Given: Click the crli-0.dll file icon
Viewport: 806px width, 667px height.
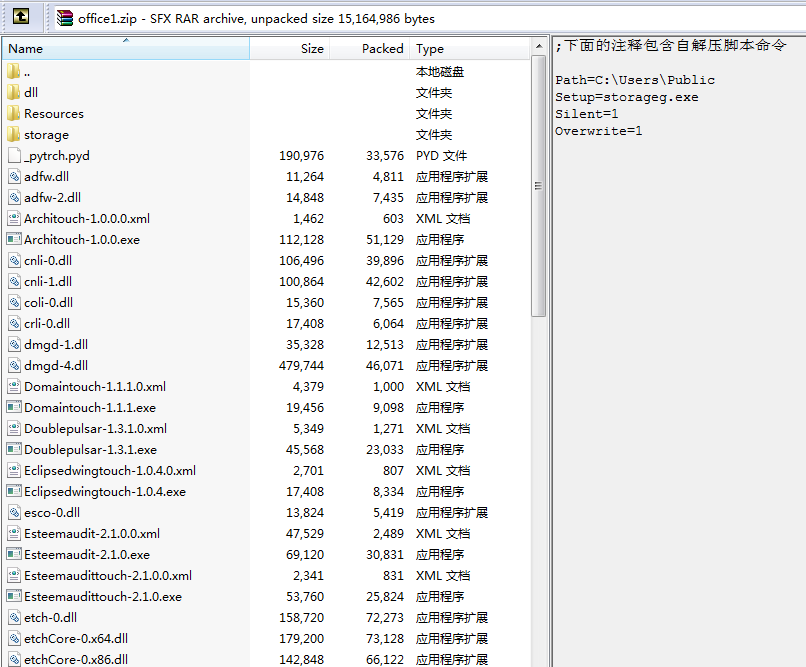Looking at the screenshot, I should pyautogui.click(x=14, y=324).
